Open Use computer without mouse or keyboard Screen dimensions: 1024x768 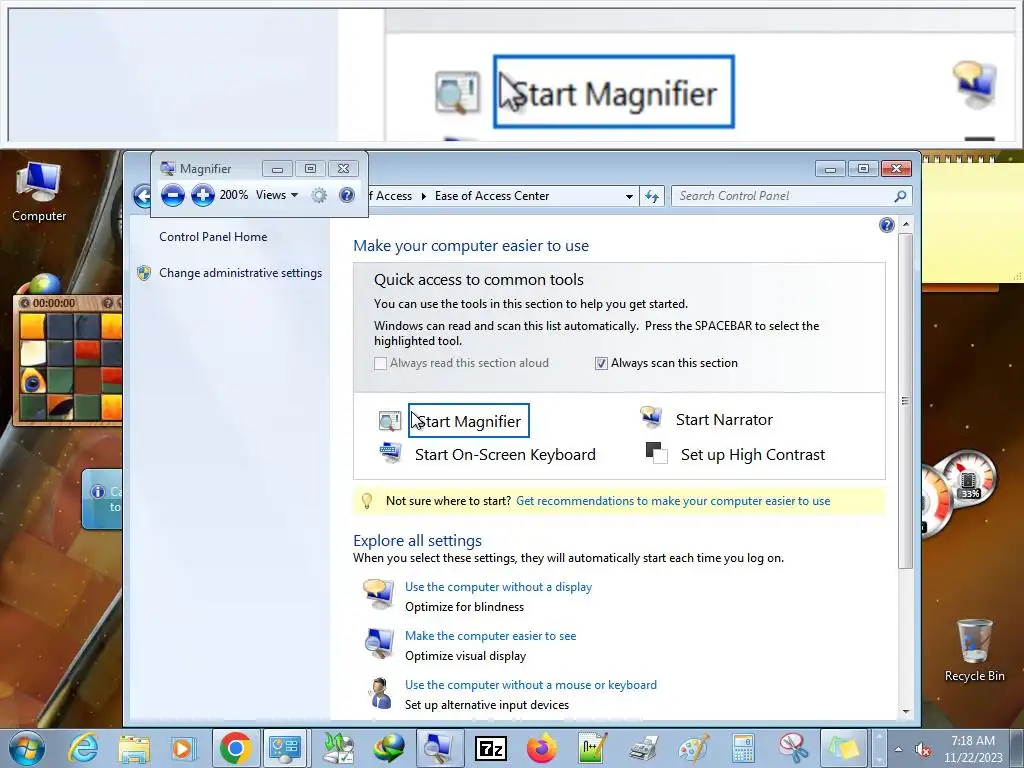(x=531, y=685)
